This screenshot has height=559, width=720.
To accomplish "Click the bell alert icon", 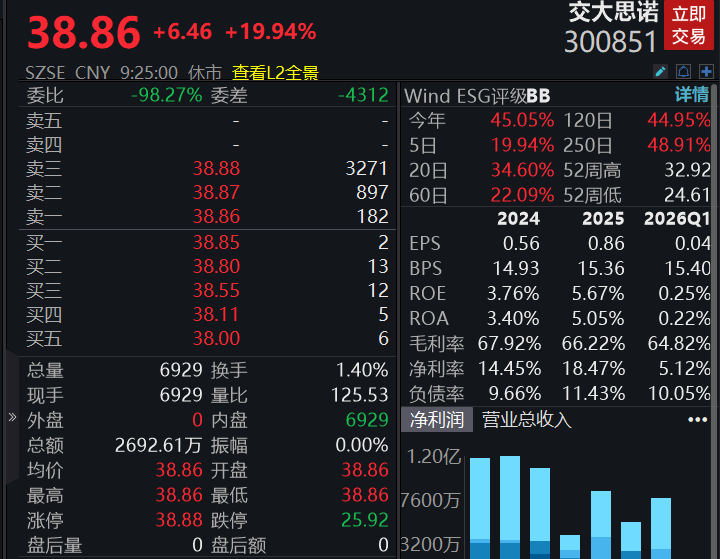I will point(683,72).
